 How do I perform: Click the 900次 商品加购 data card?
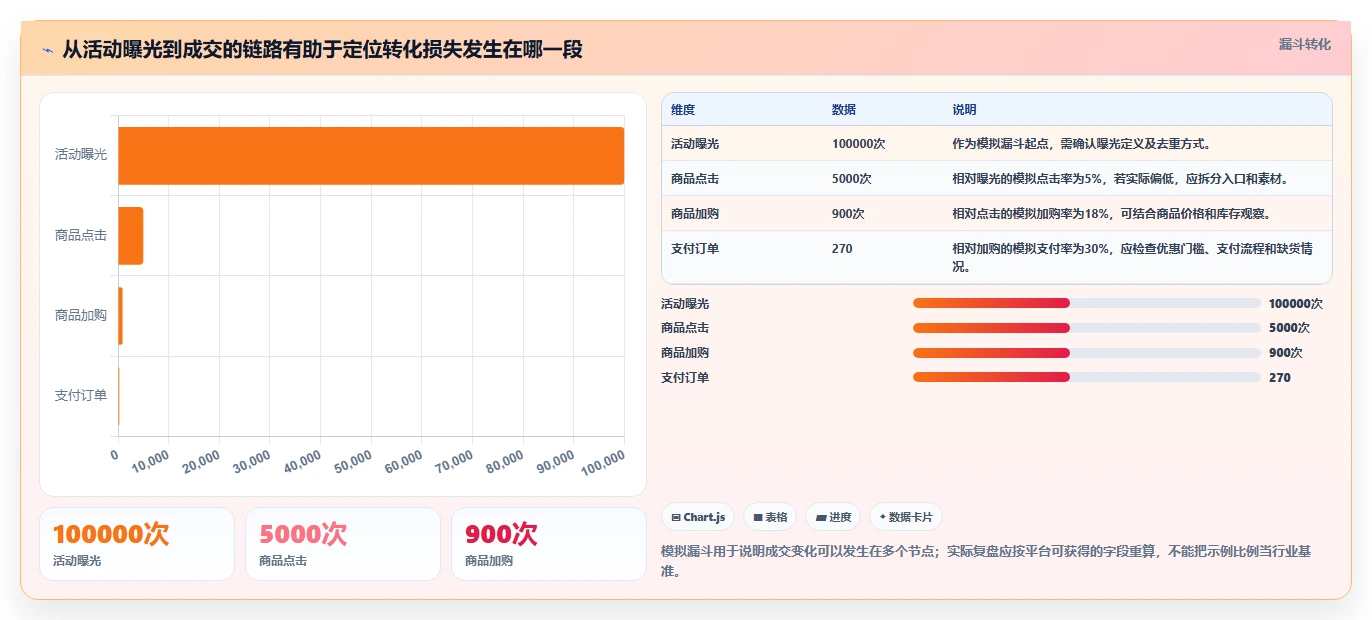pyautogui.click(x=549, y=544)
